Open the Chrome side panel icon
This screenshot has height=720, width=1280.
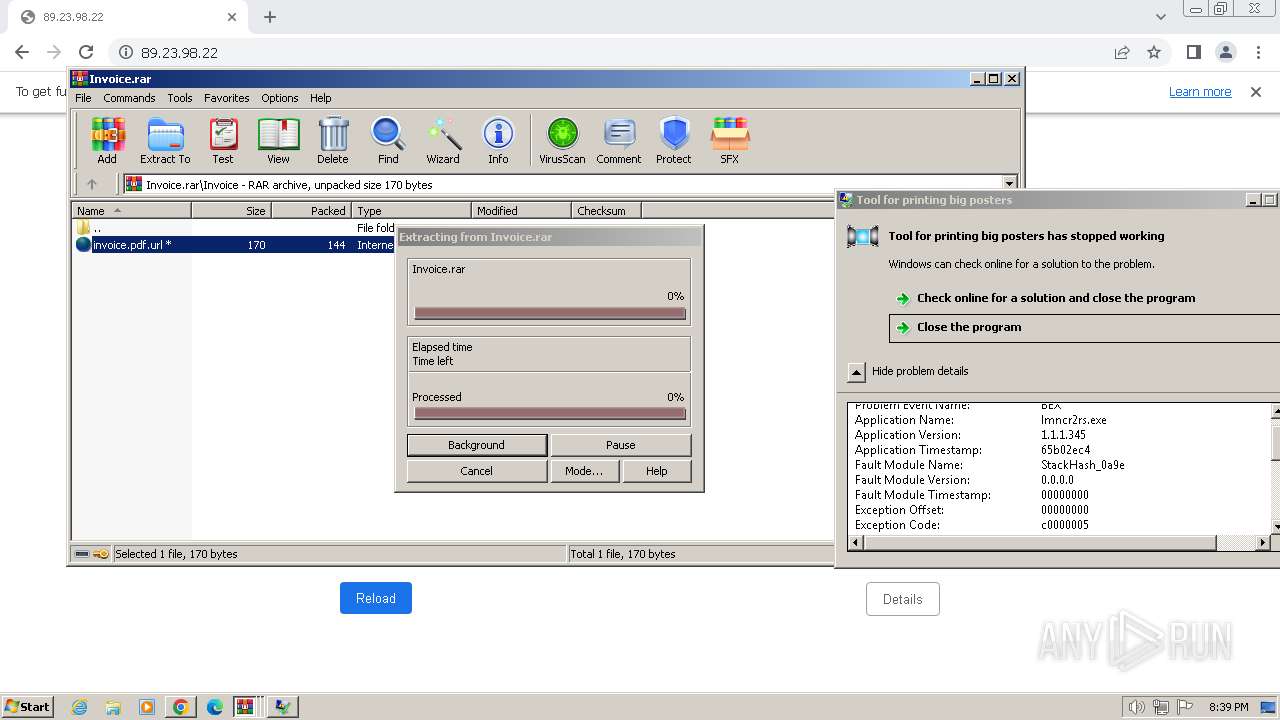click(x=1193, y=52)
